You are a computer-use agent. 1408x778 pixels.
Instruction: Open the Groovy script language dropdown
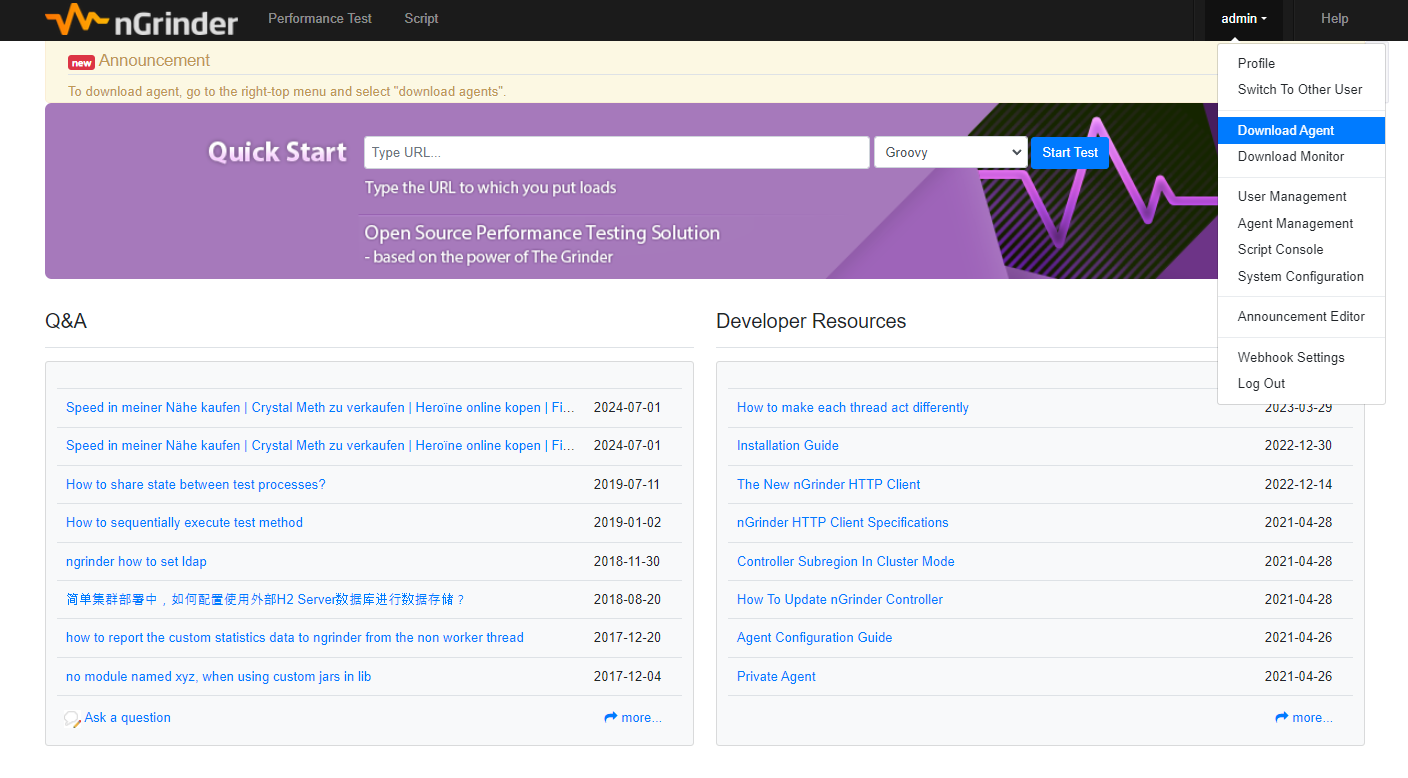point(950,152)
